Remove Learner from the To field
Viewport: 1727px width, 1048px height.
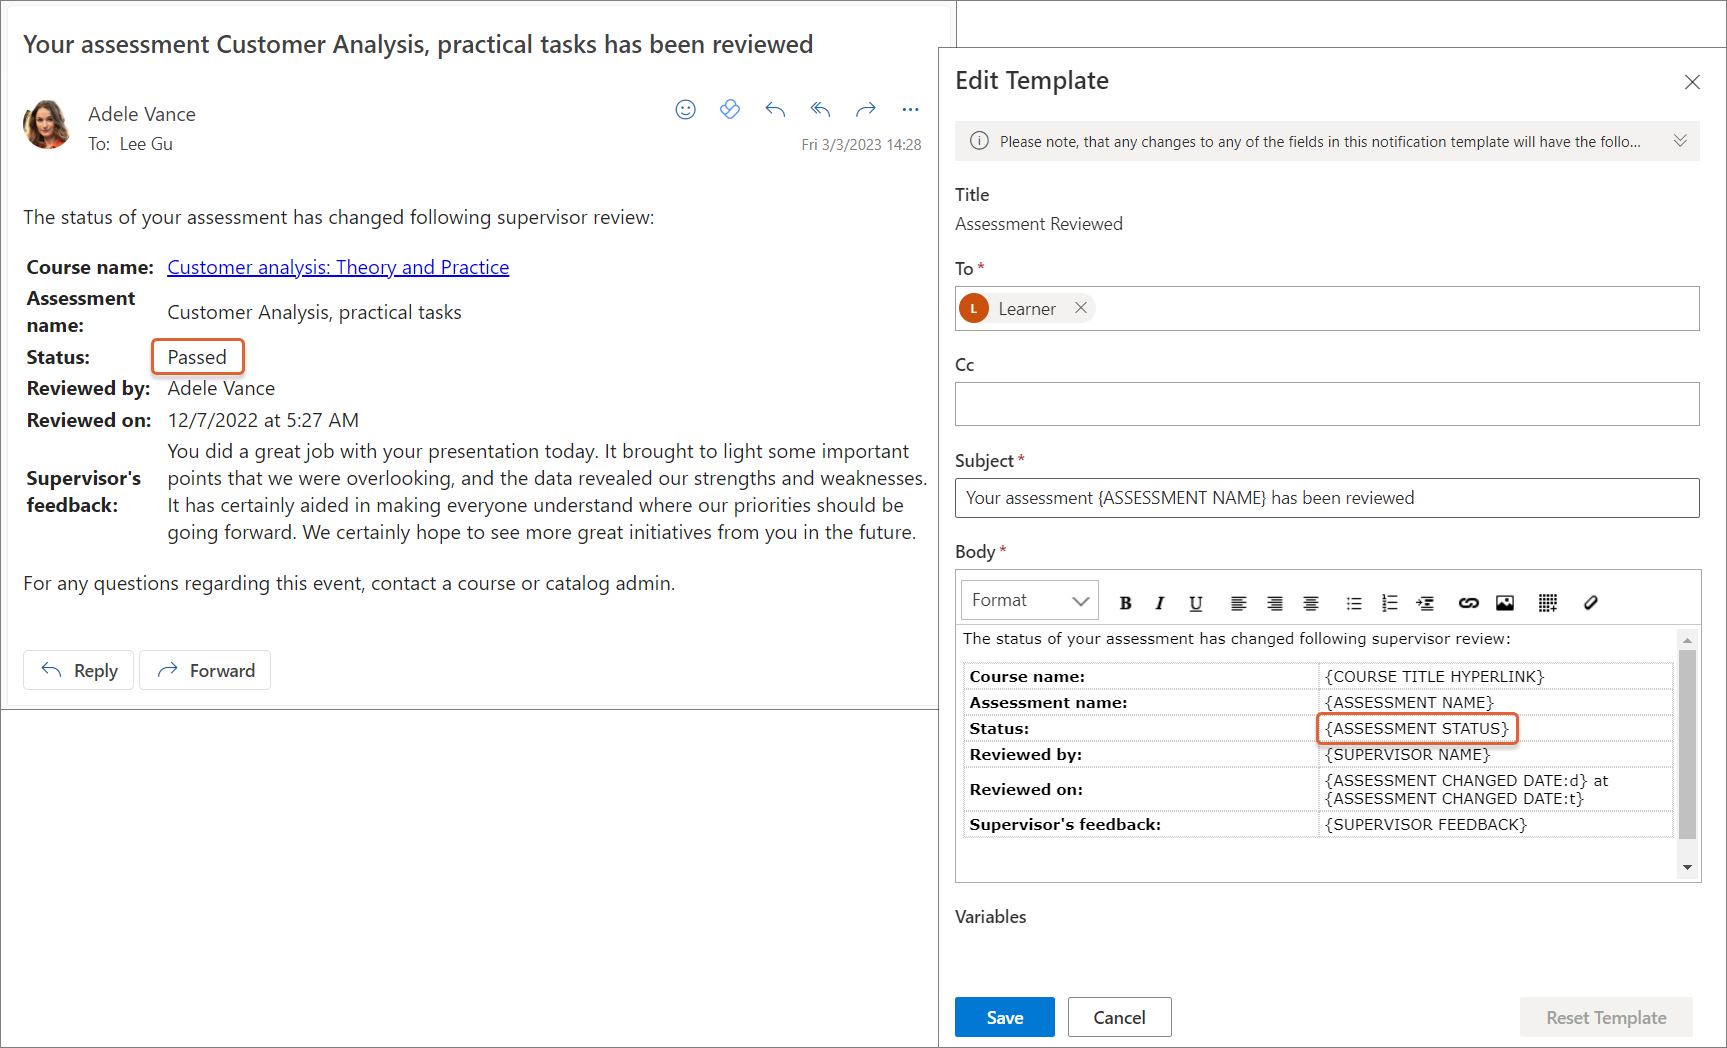point(1081,308)
